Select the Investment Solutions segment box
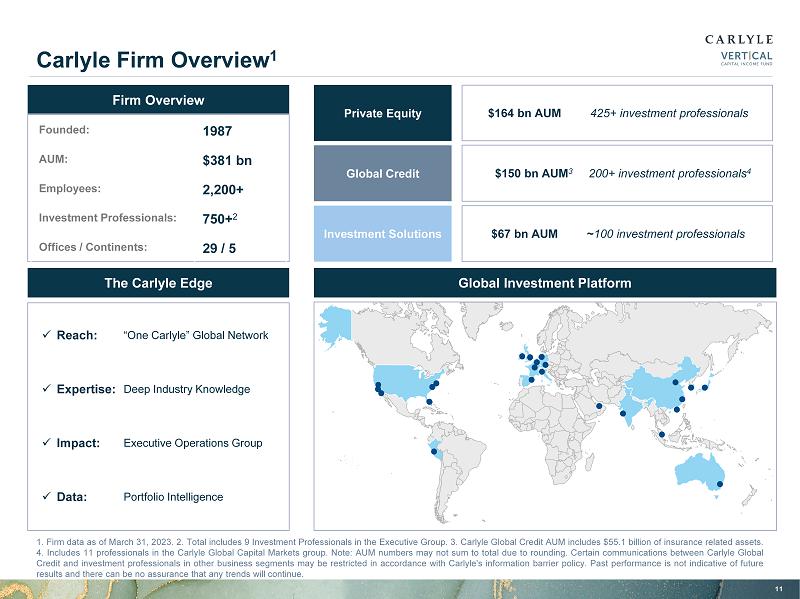Screen dimensions: 800x599 tap(383, 234)
